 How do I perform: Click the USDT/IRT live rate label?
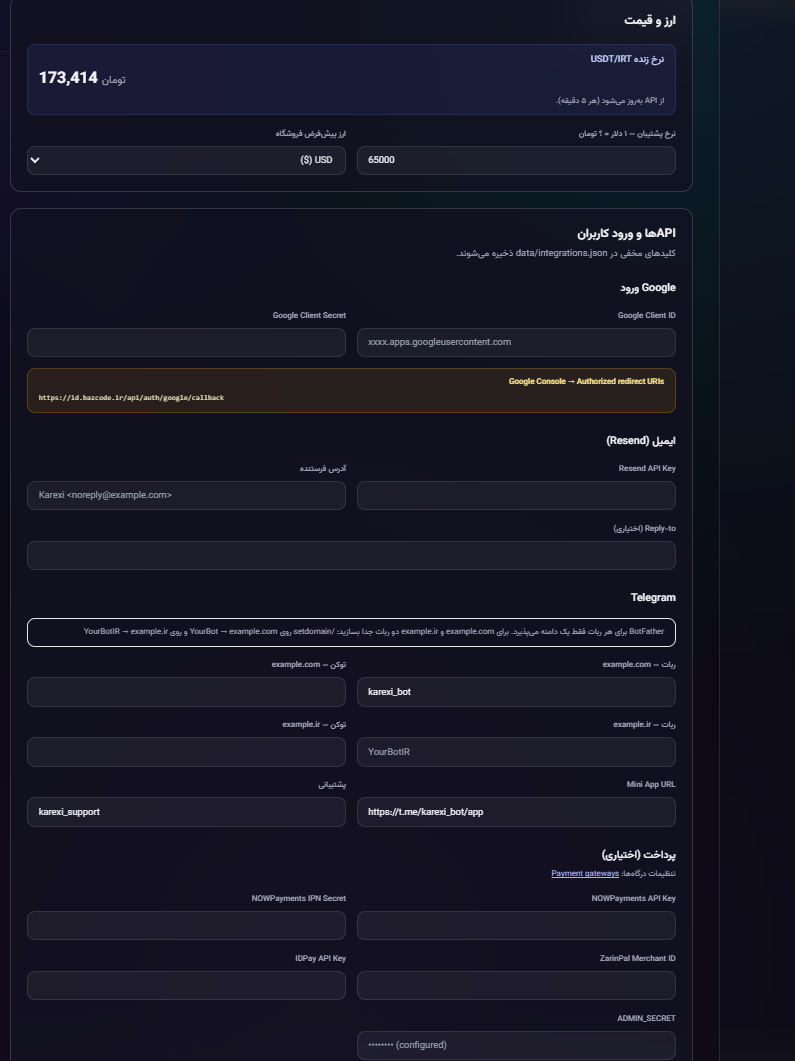click(627, 59)
